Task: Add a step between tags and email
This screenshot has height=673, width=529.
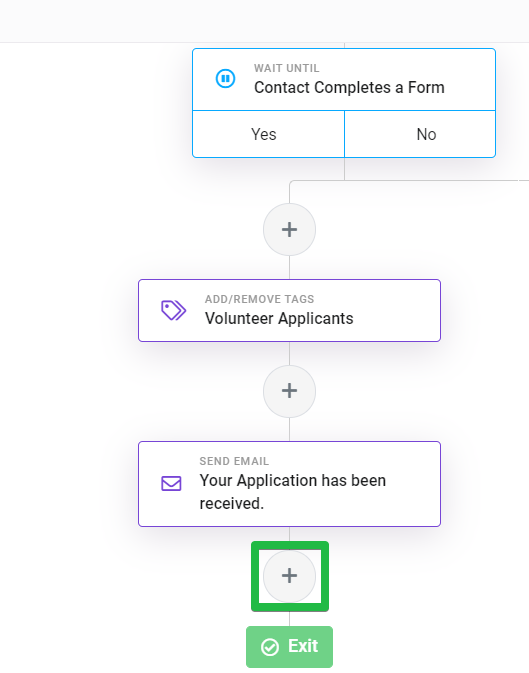Action: (289, 391)
